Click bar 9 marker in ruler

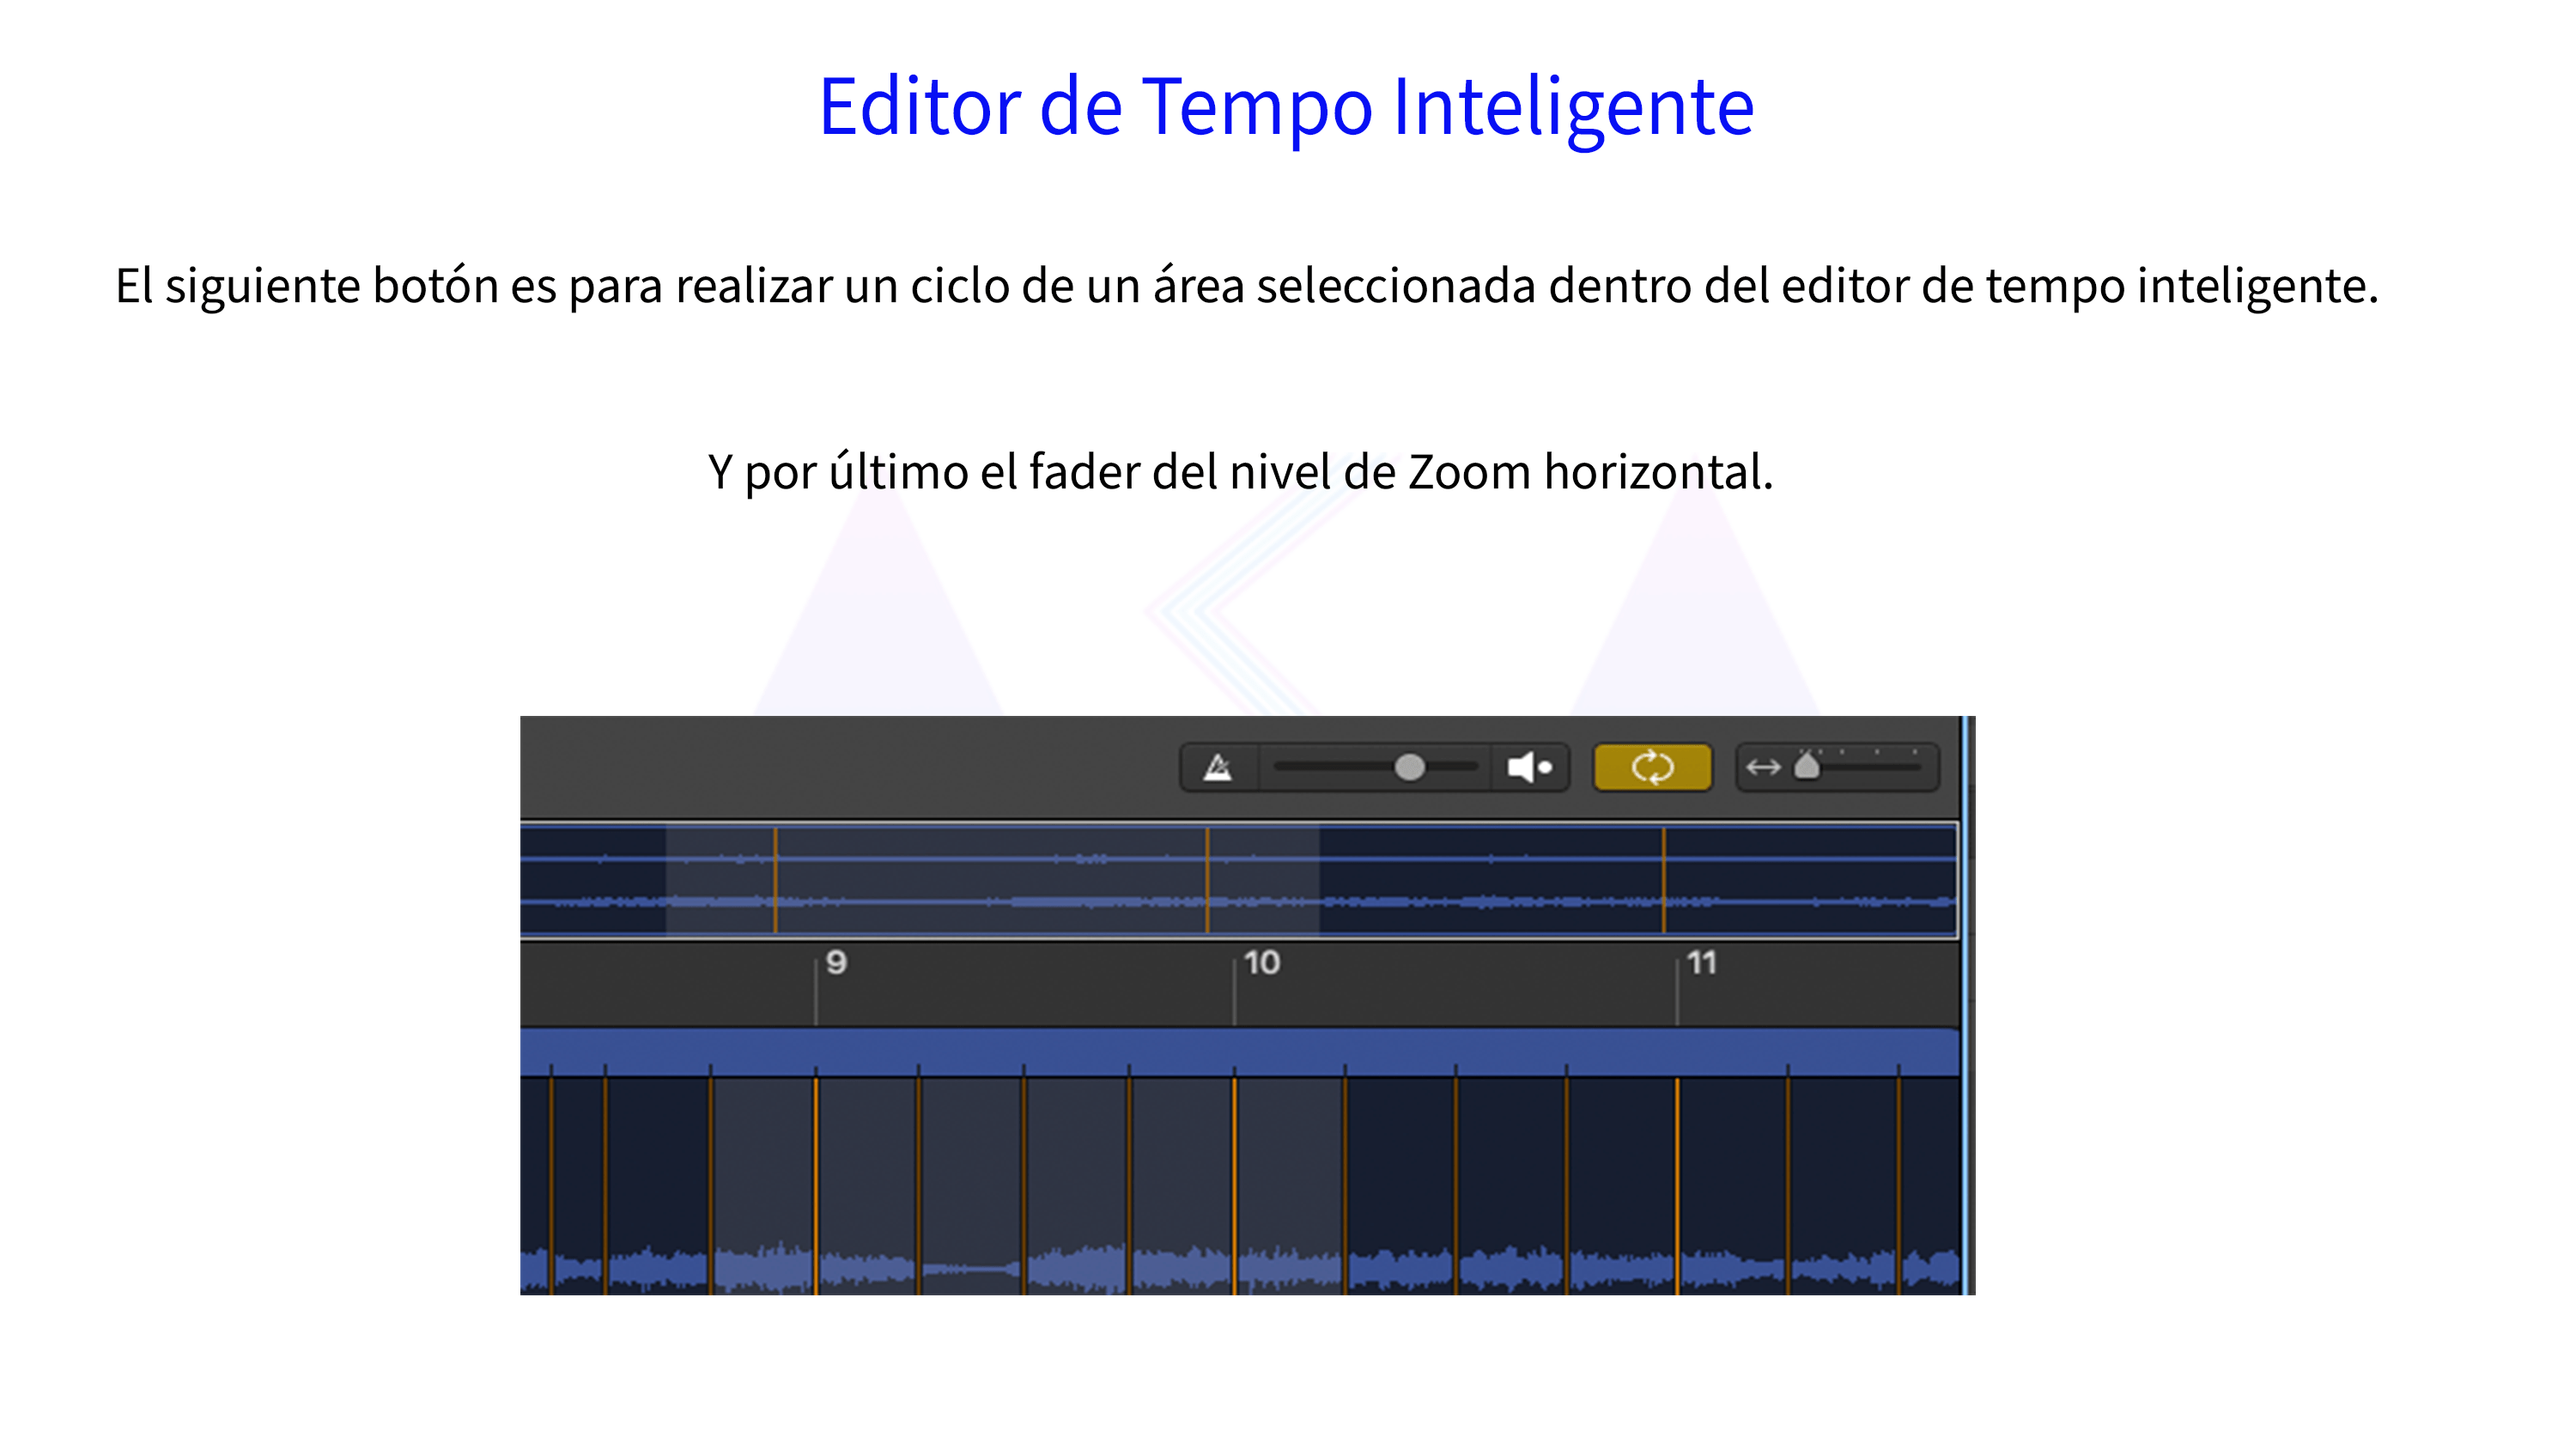pos(836,963)
